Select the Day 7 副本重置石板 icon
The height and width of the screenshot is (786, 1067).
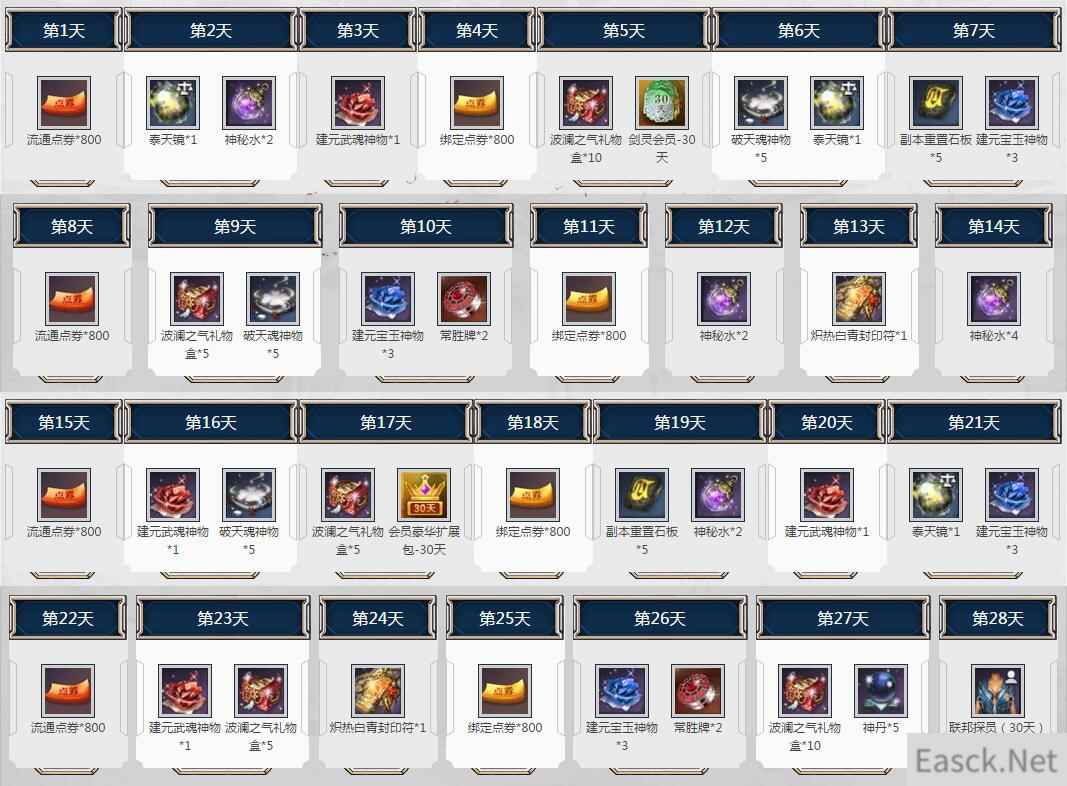[x=936, y=103]
